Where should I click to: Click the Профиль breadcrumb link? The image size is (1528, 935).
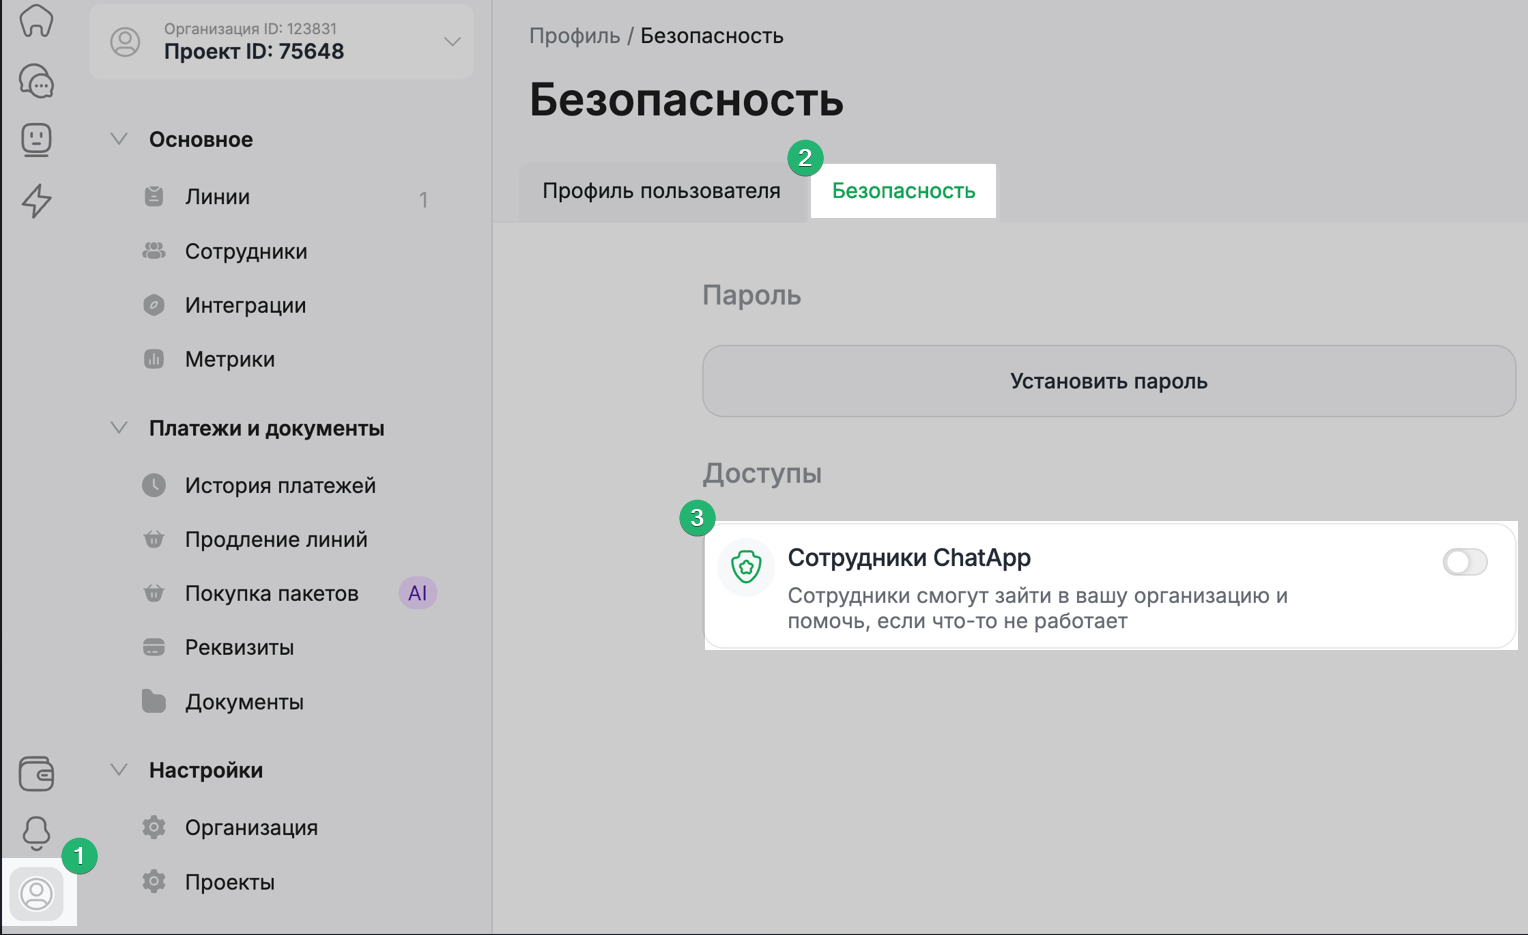pos(574,36)
